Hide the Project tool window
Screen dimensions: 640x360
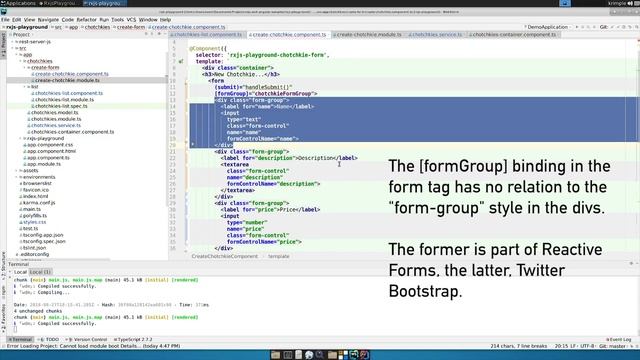pyautogui.click(x=164, y=34)
